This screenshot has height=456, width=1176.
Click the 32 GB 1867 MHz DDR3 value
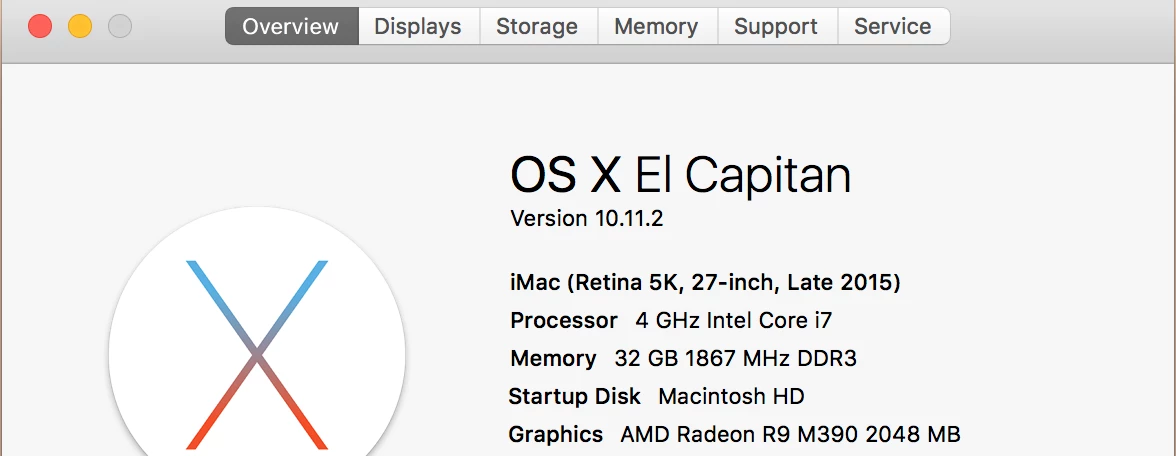tap(736, 359)
